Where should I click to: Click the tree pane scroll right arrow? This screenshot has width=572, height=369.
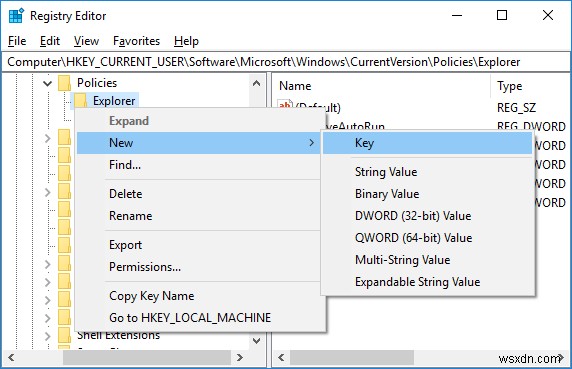click(x=240, y=357)
